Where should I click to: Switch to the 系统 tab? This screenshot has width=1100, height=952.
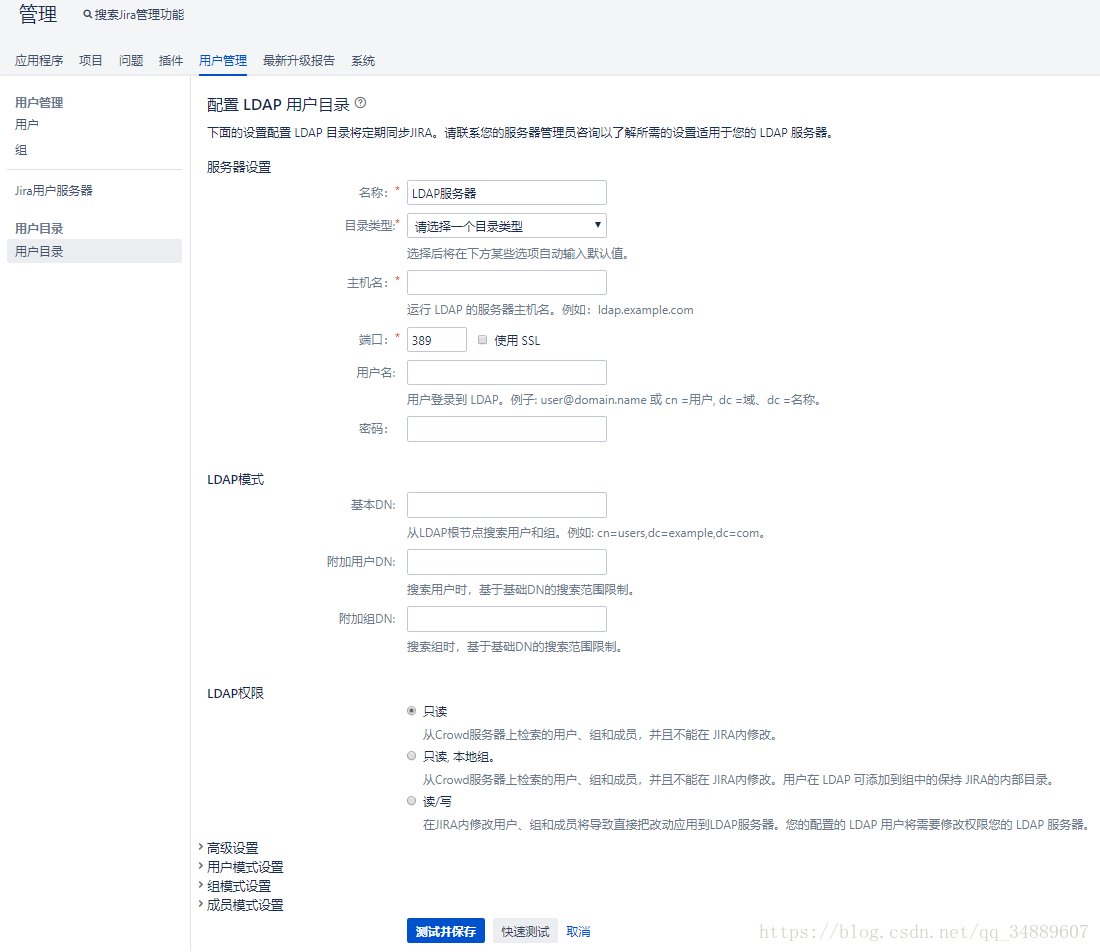(363, 60)
